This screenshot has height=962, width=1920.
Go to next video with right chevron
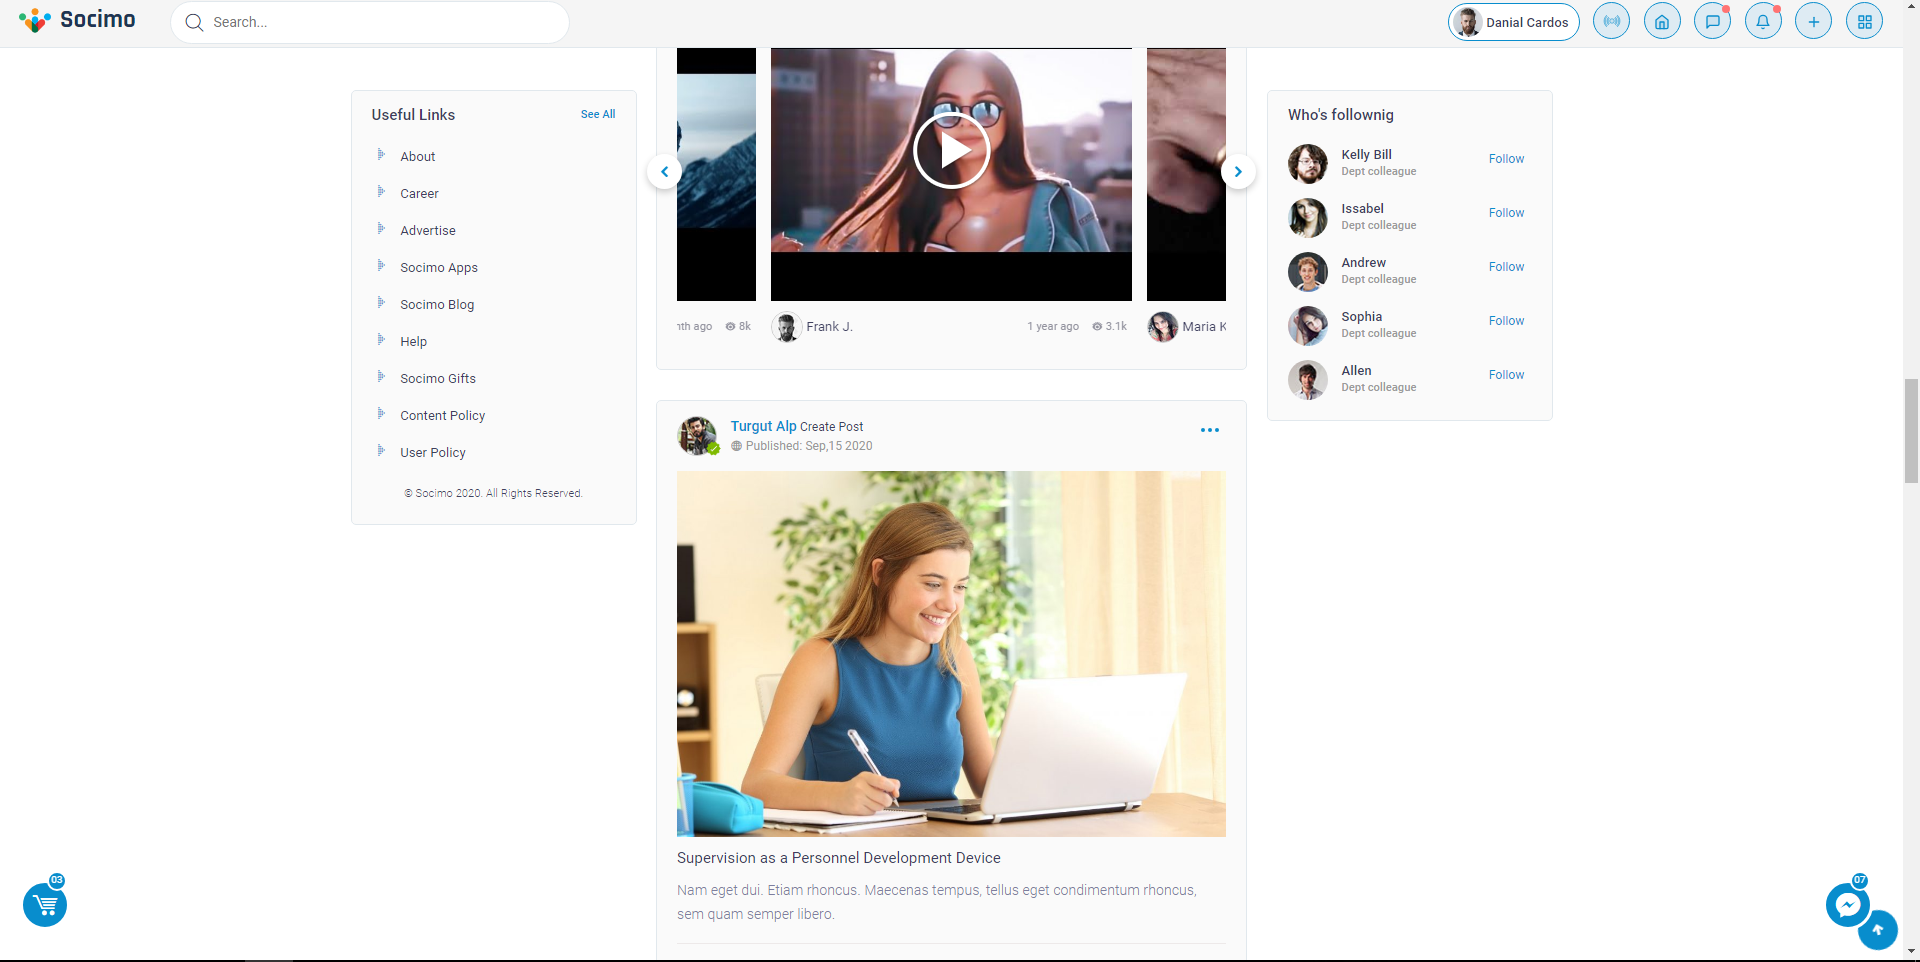1238,172
